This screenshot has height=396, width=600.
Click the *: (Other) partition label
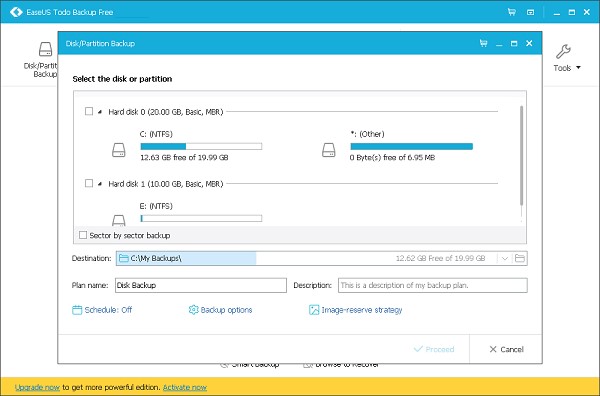[x=367, y=134]
